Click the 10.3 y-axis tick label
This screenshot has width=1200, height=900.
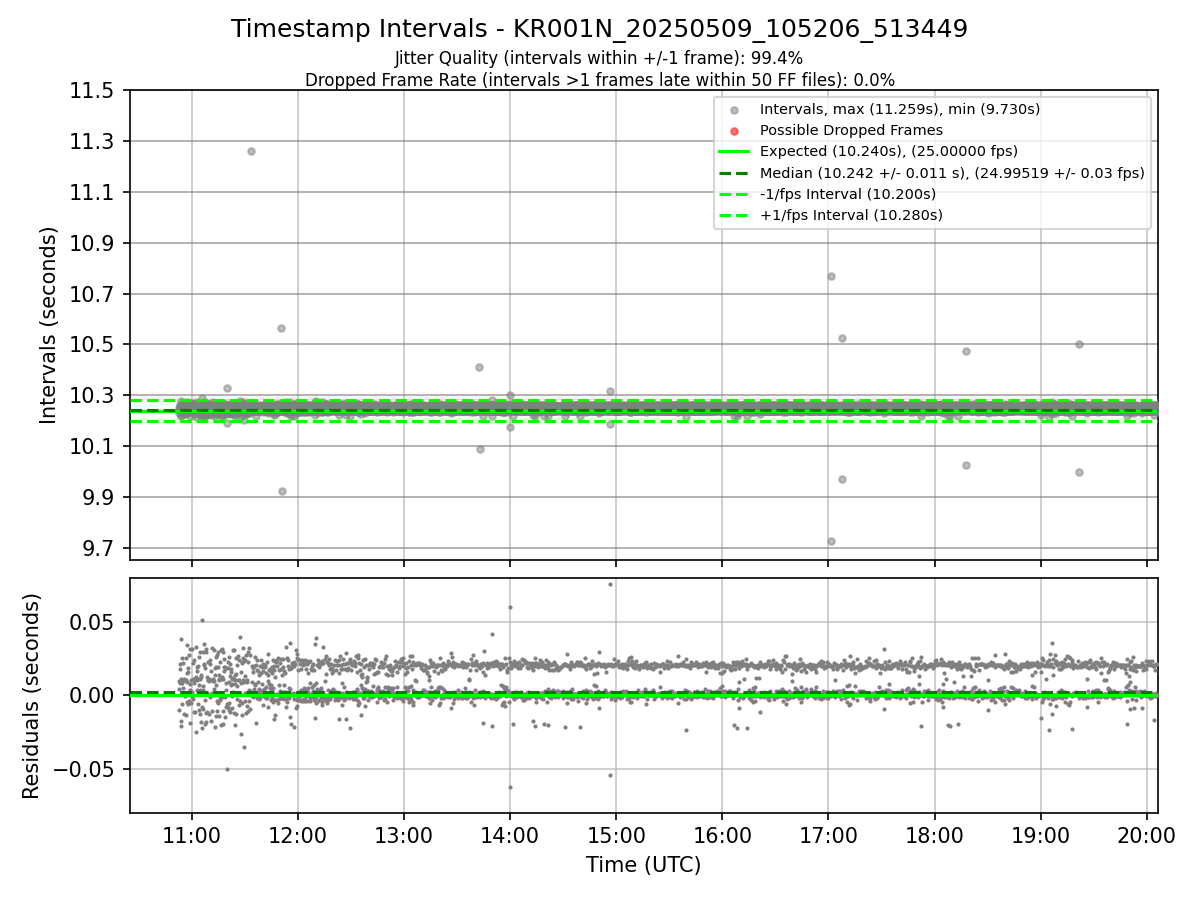pyautogui.click(x=94, y=396)
